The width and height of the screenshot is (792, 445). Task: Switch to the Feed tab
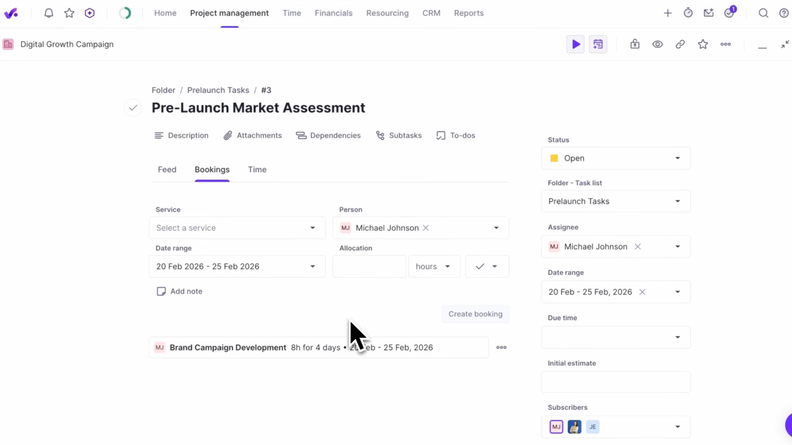point(167,170)
